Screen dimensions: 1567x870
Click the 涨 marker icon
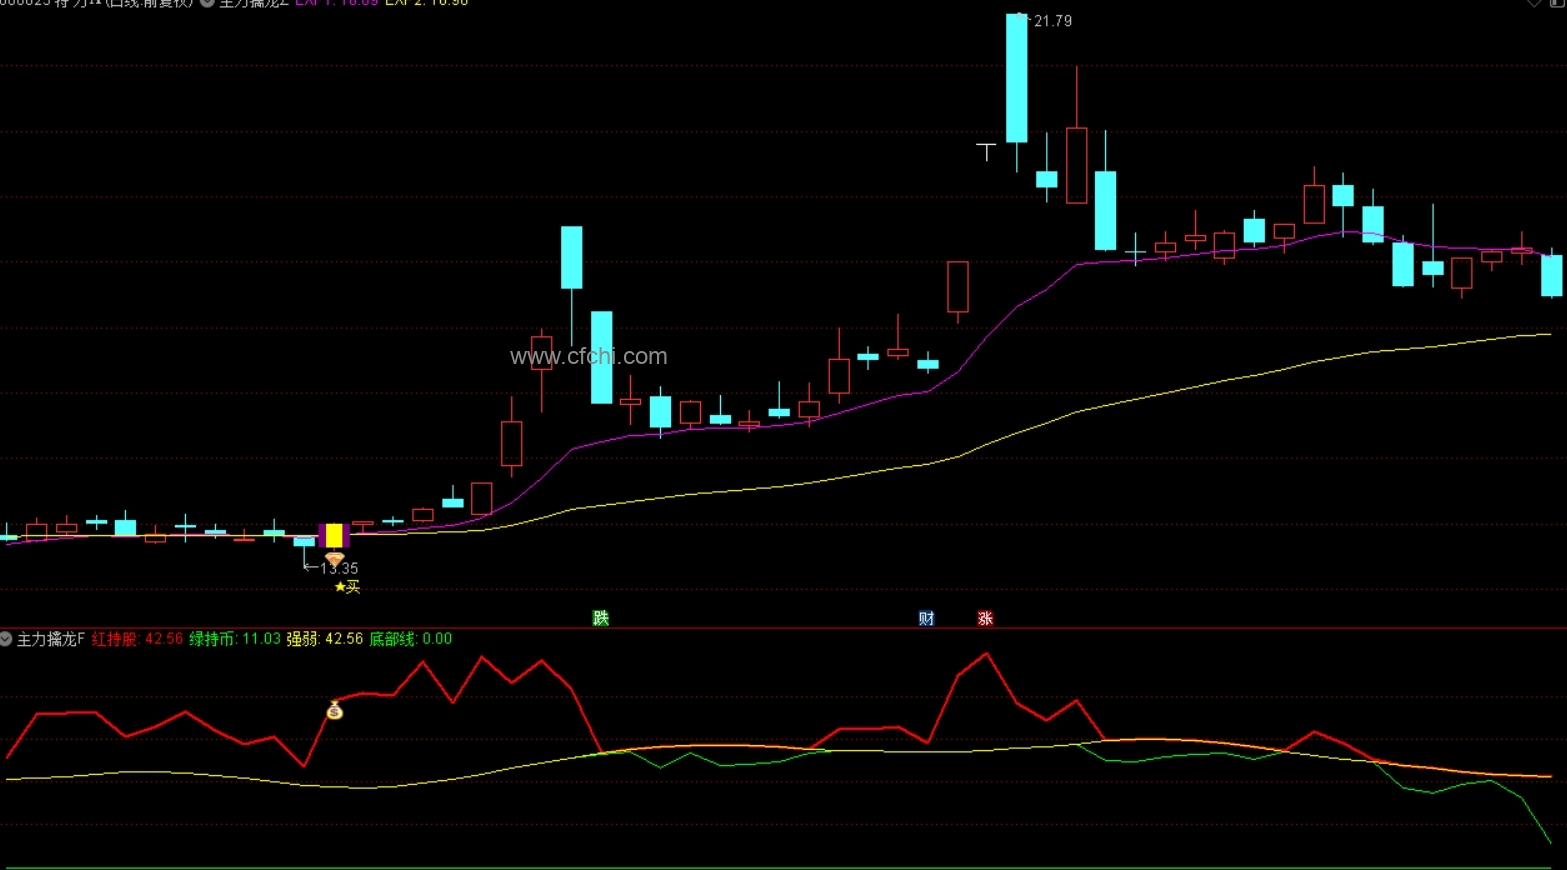click(985, 618)
